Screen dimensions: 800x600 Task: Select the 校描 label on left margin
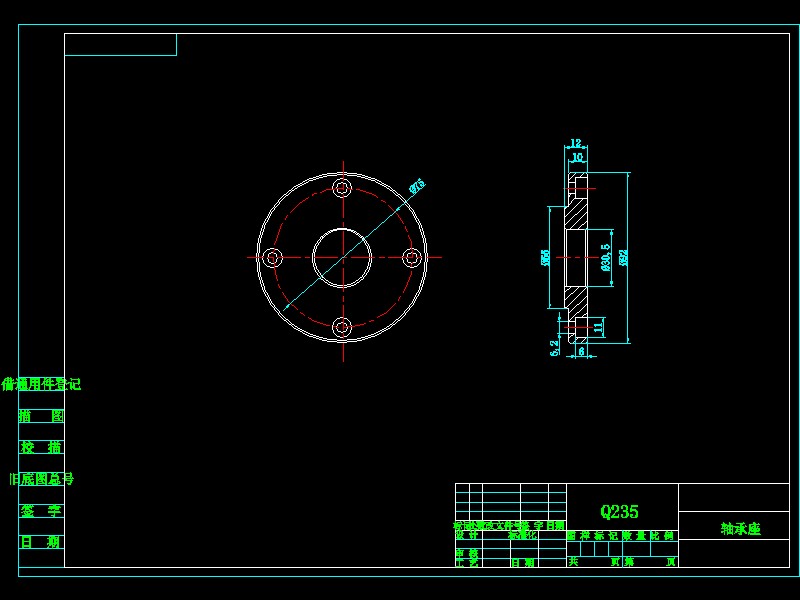(x=41, y=447)
